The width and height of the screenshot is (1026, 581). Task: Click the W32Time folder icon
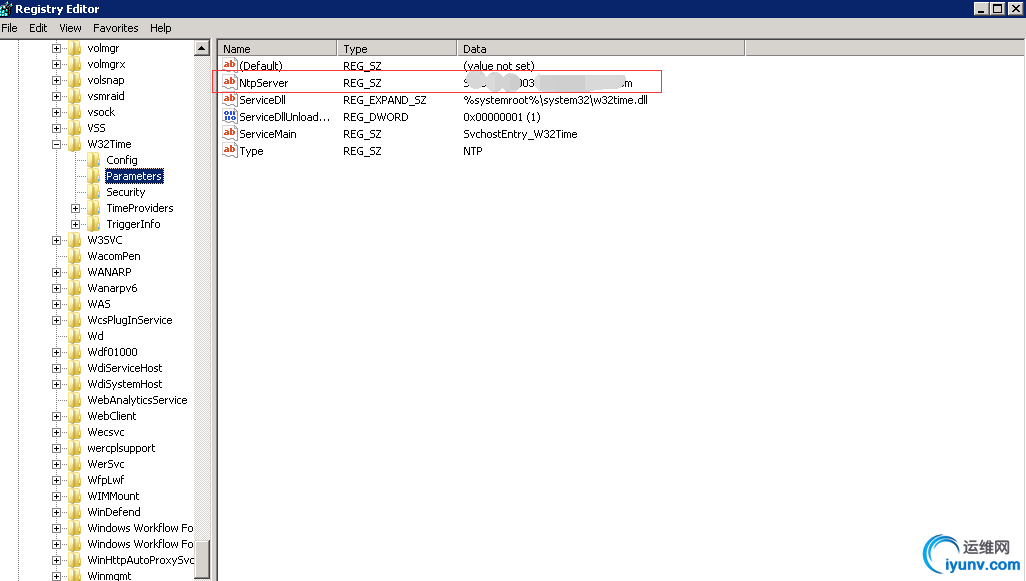pos(75,144)
